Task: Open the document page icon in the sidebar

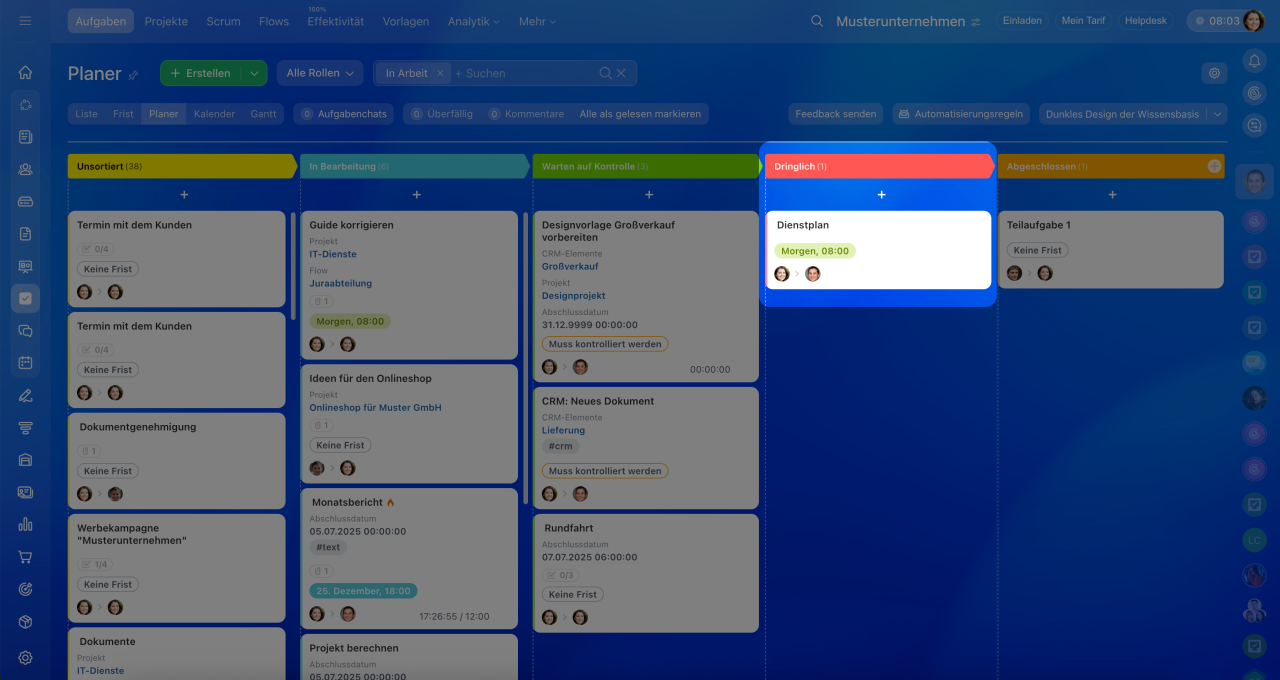Action: coord(25,233)
